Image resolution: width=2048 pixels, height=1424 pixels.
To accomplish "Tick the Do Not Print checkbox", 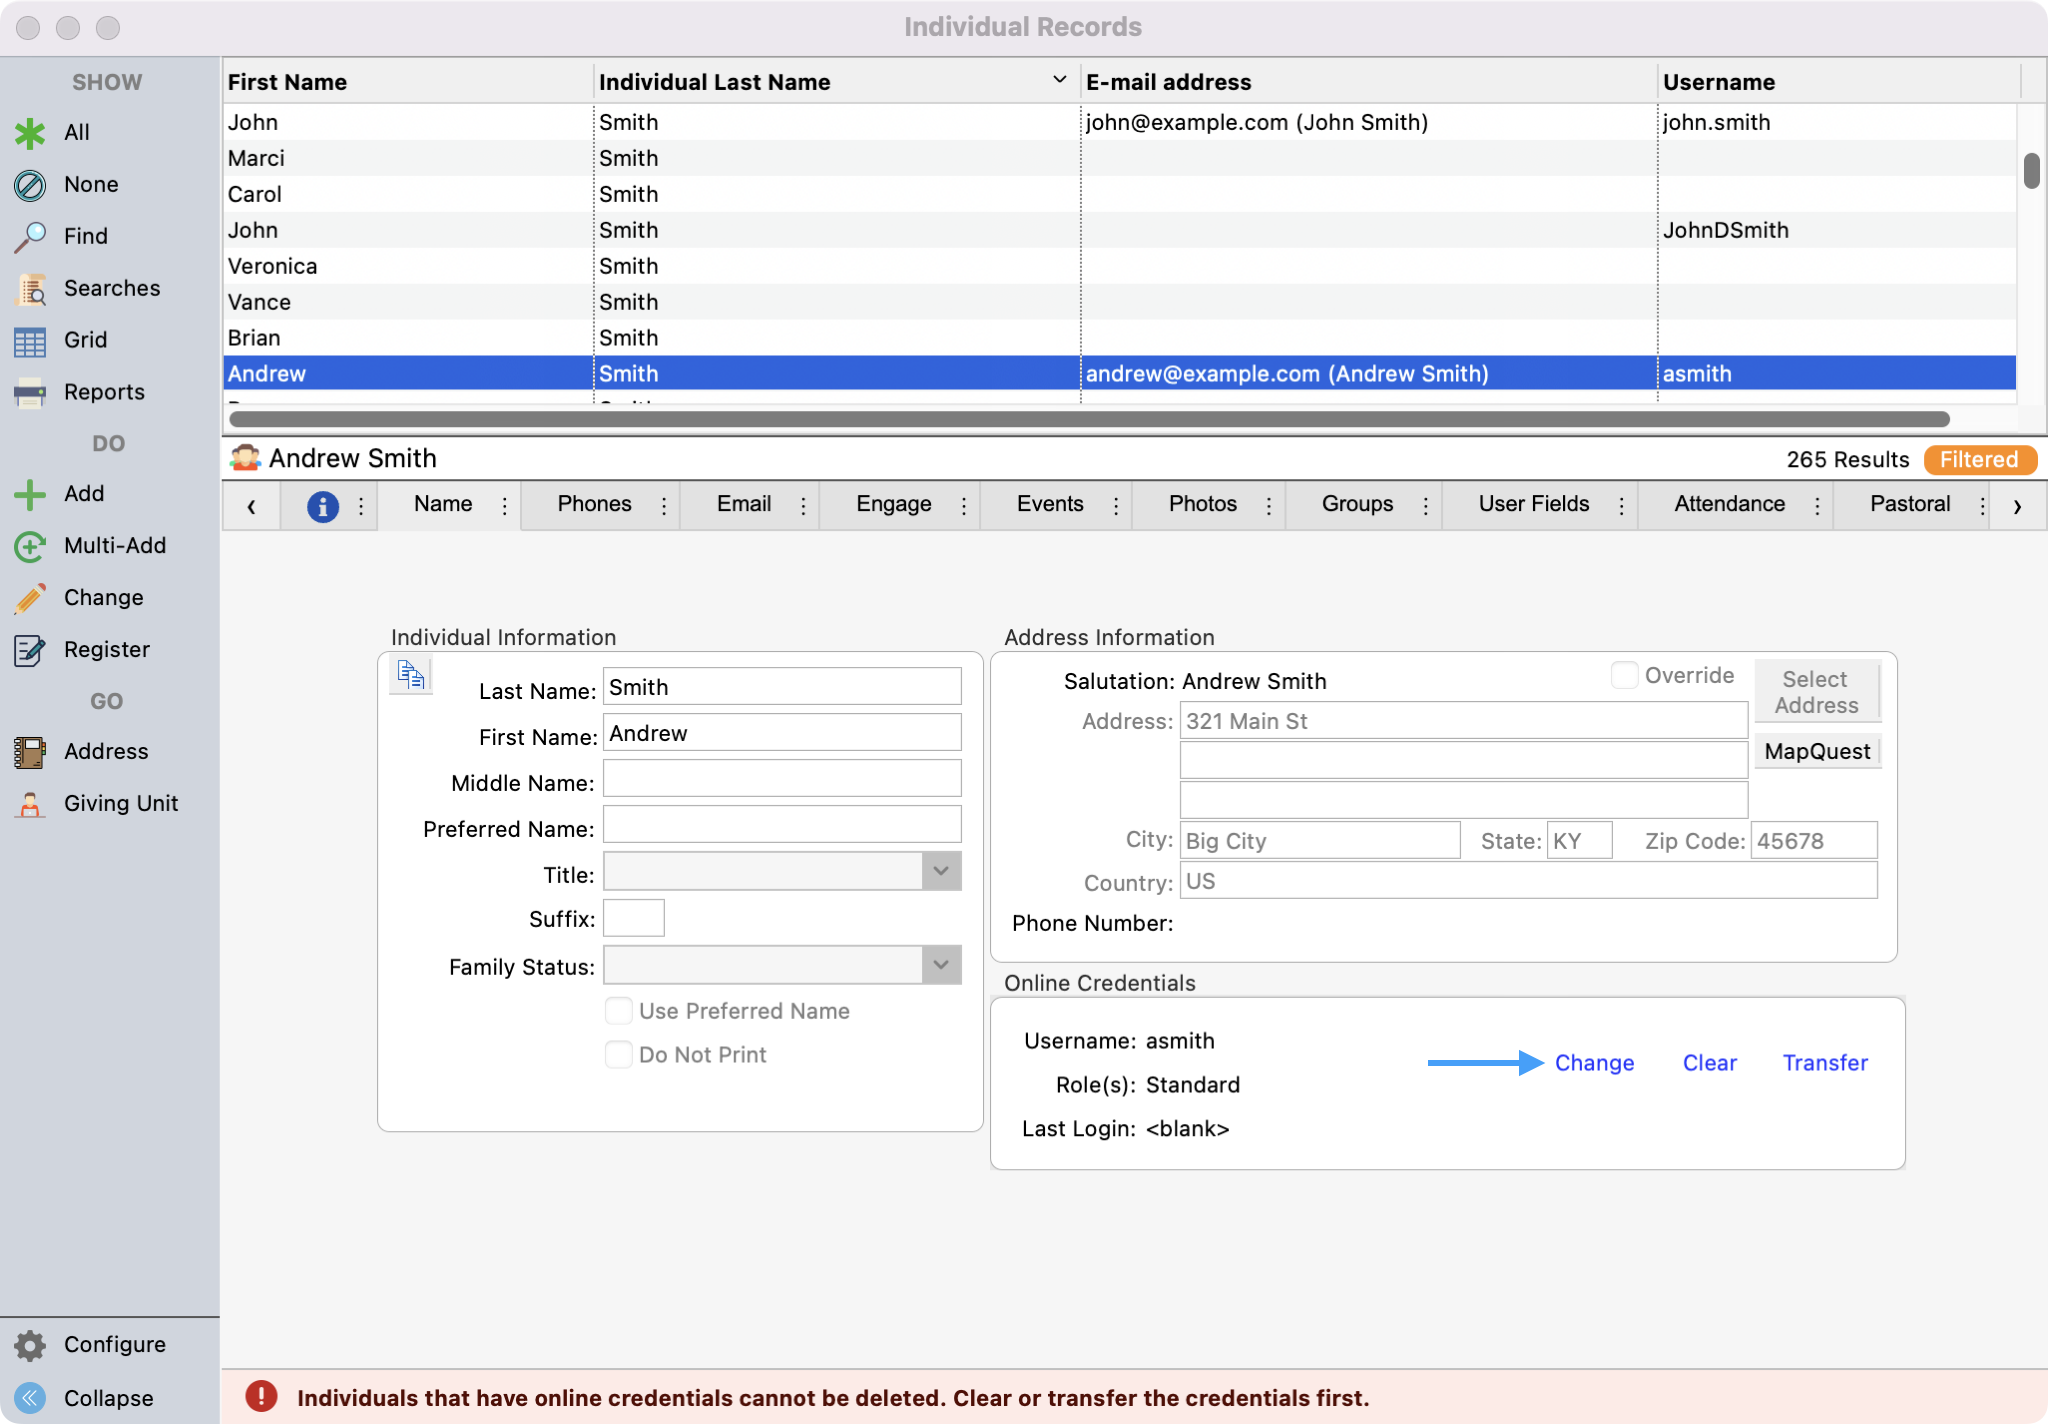I will 619,1055.
